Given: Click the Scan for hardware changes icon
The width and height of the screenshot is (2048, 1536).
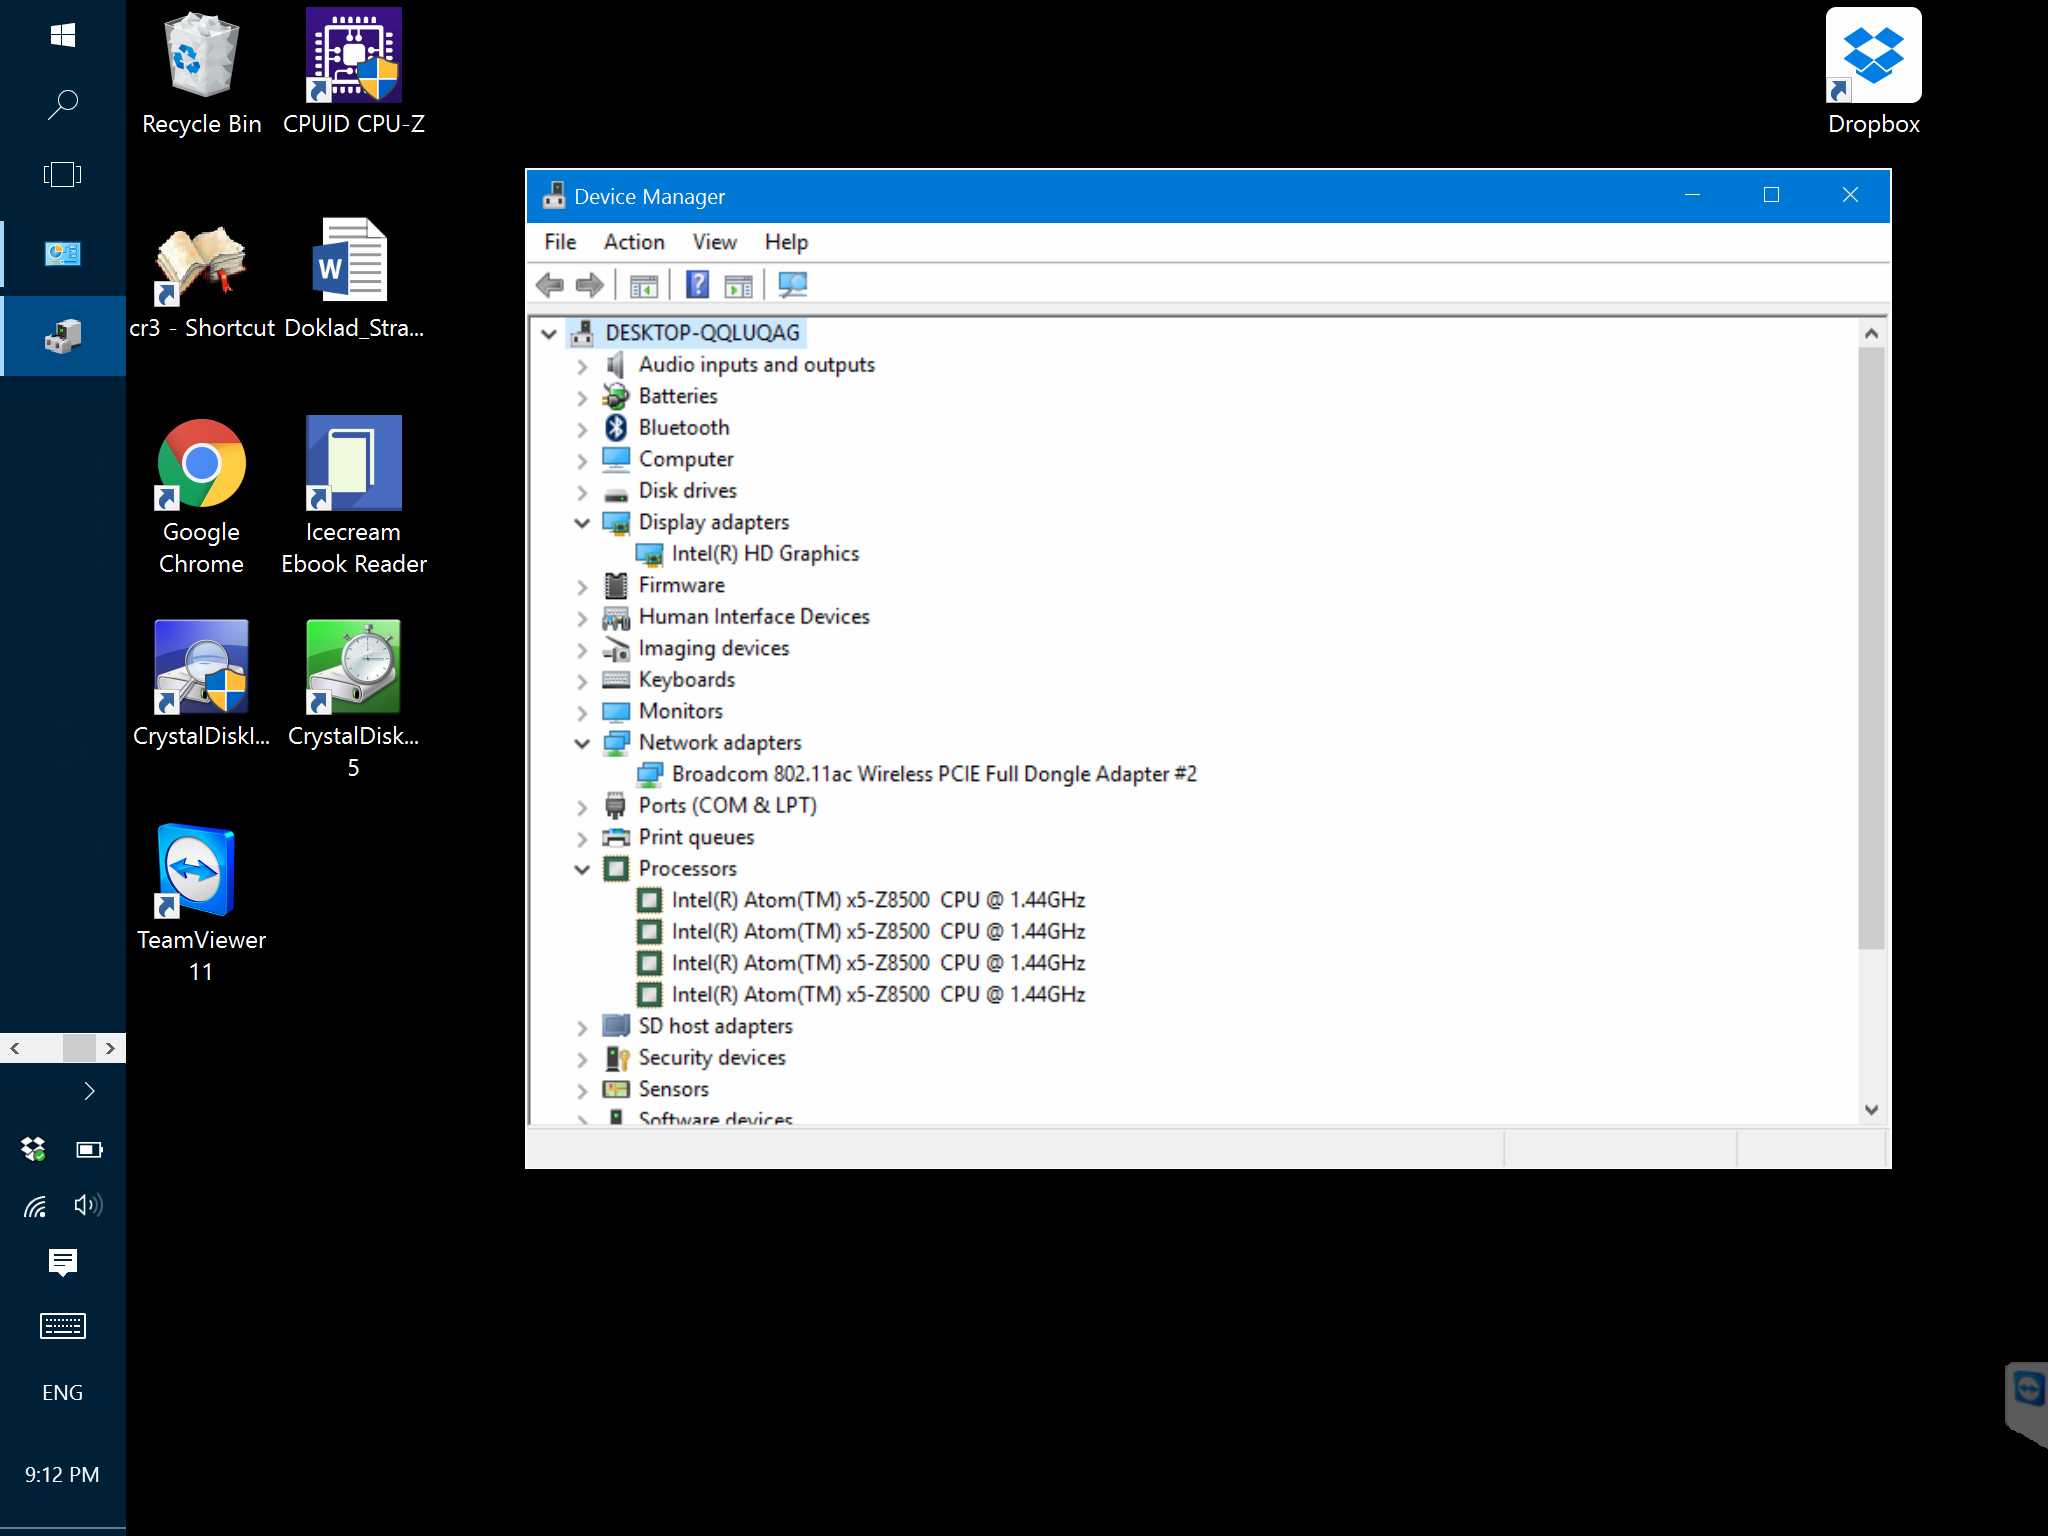Looking at the screenshot, I should tap(792, 285).
